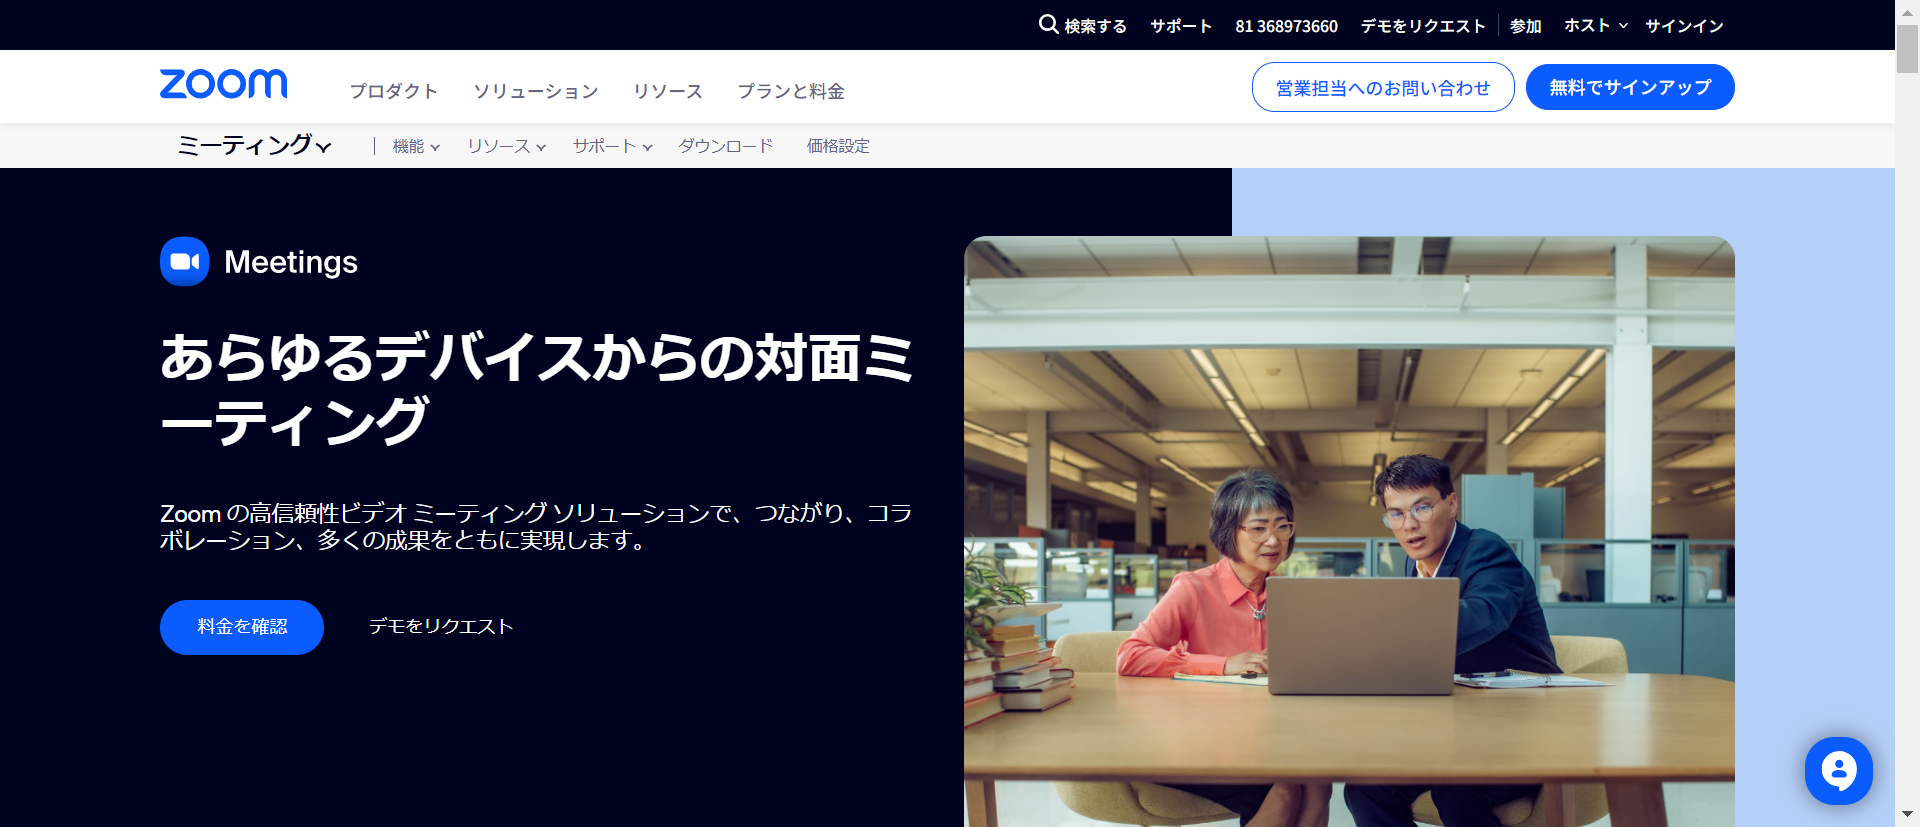This screenshot has width=1920, height=827.
Task: Click 営業担当へのお問い合わせ button
Action: 1383,87
